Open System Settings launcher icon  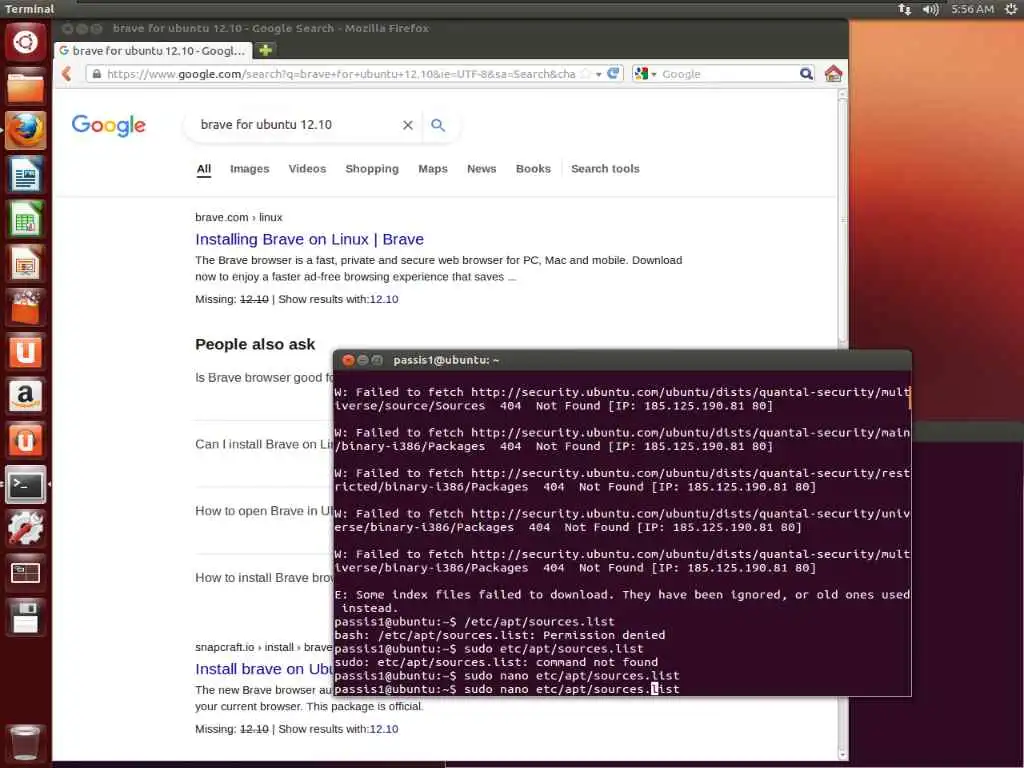25,529
